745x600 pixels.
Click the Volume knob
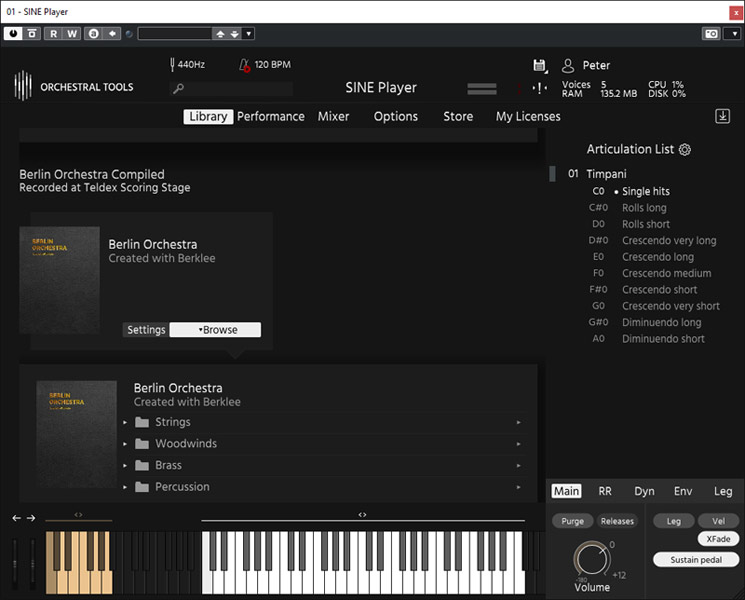(x=591, y=561)
